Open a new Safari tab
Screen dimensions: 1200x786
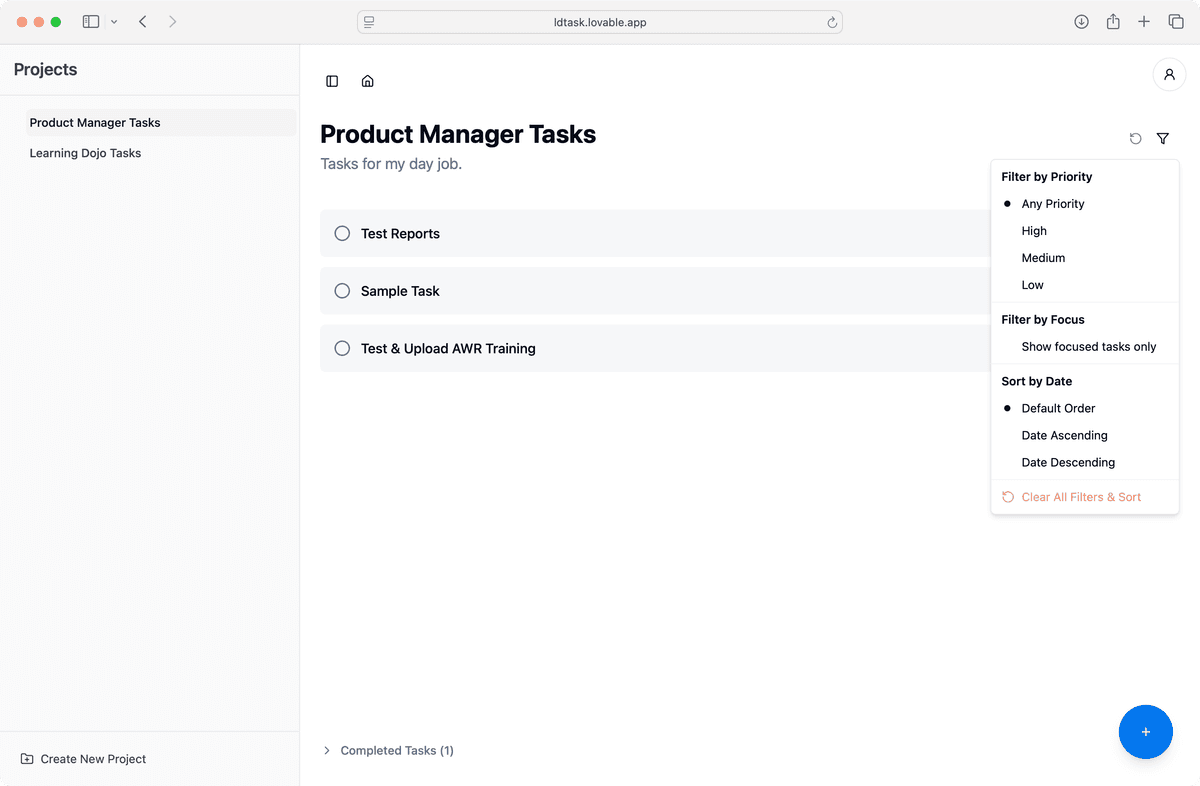[1144, 22]
